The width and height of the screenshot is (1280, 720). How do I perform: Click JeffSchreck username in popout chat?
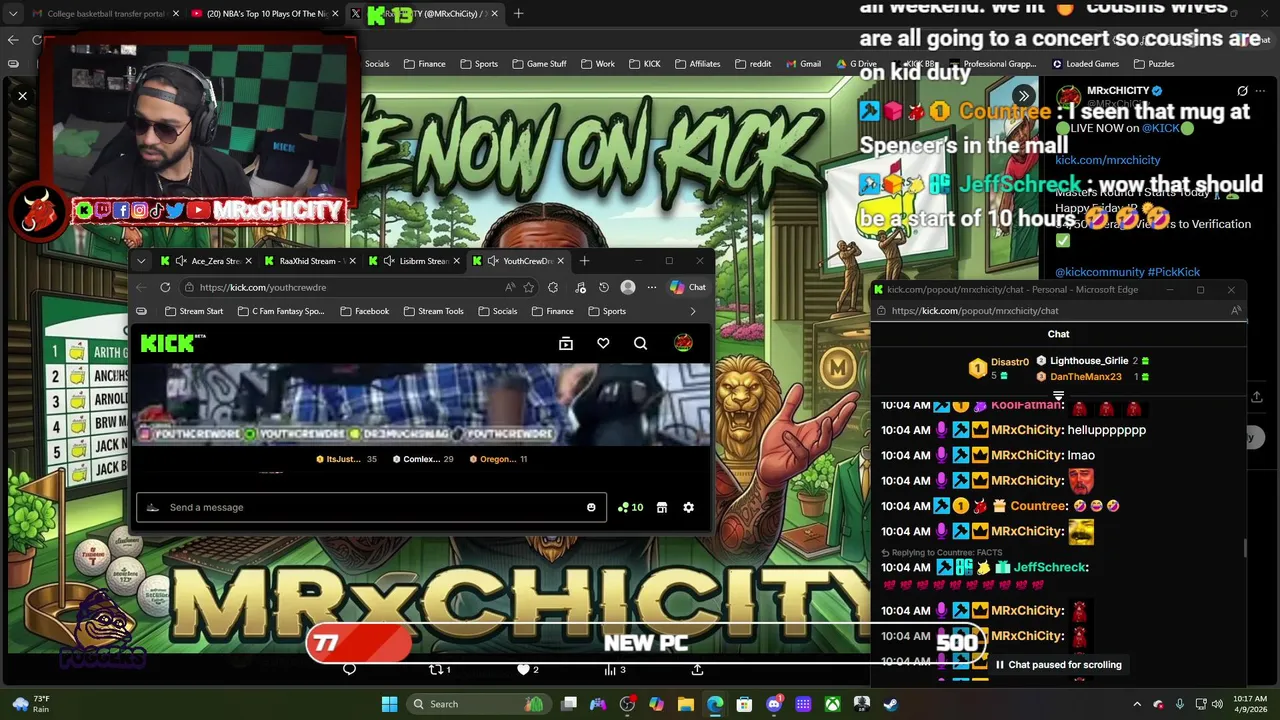point(1050,567)
